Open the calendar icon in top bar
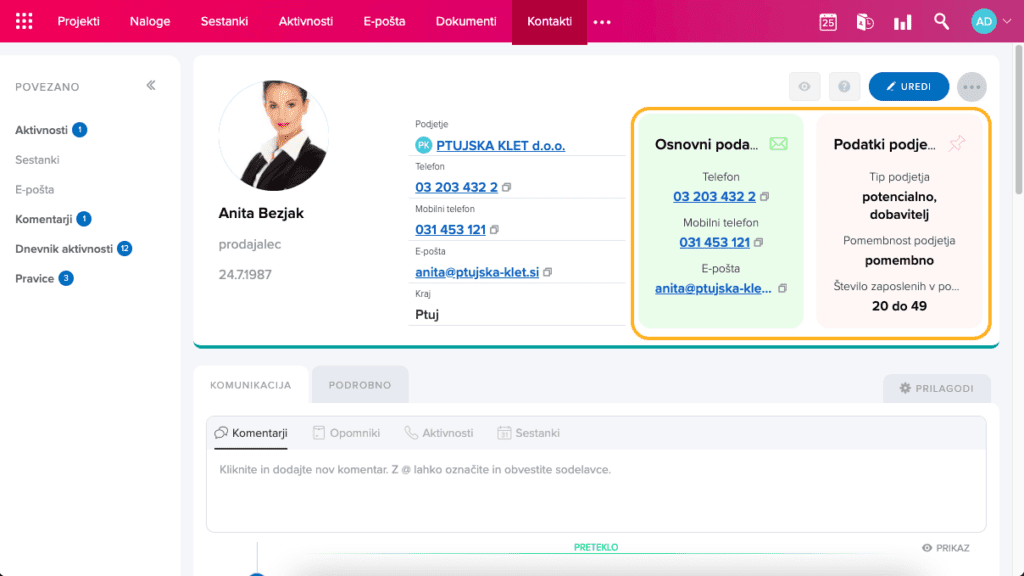Viewport: 1024px width, 576px height. (x=828, y=22)
